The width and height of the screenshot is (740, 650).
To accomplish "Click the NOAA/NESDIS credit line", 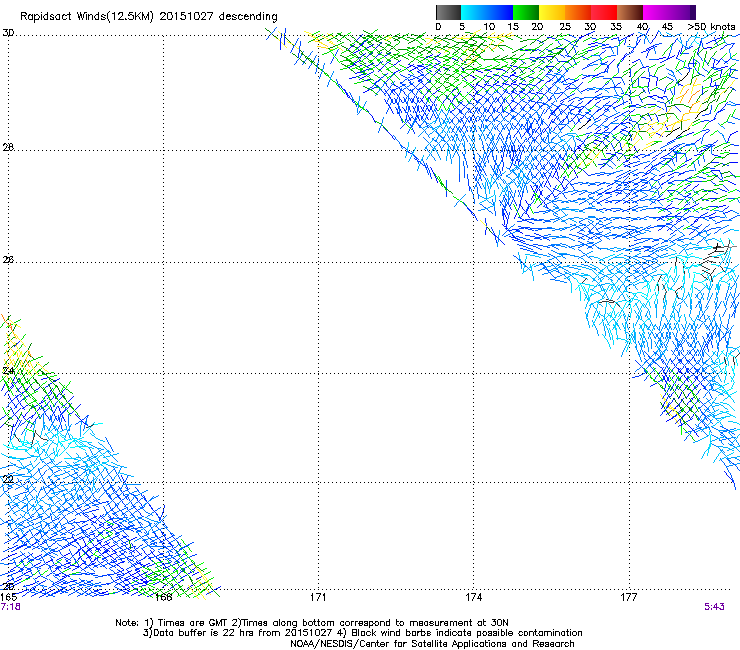I will 432,644.
